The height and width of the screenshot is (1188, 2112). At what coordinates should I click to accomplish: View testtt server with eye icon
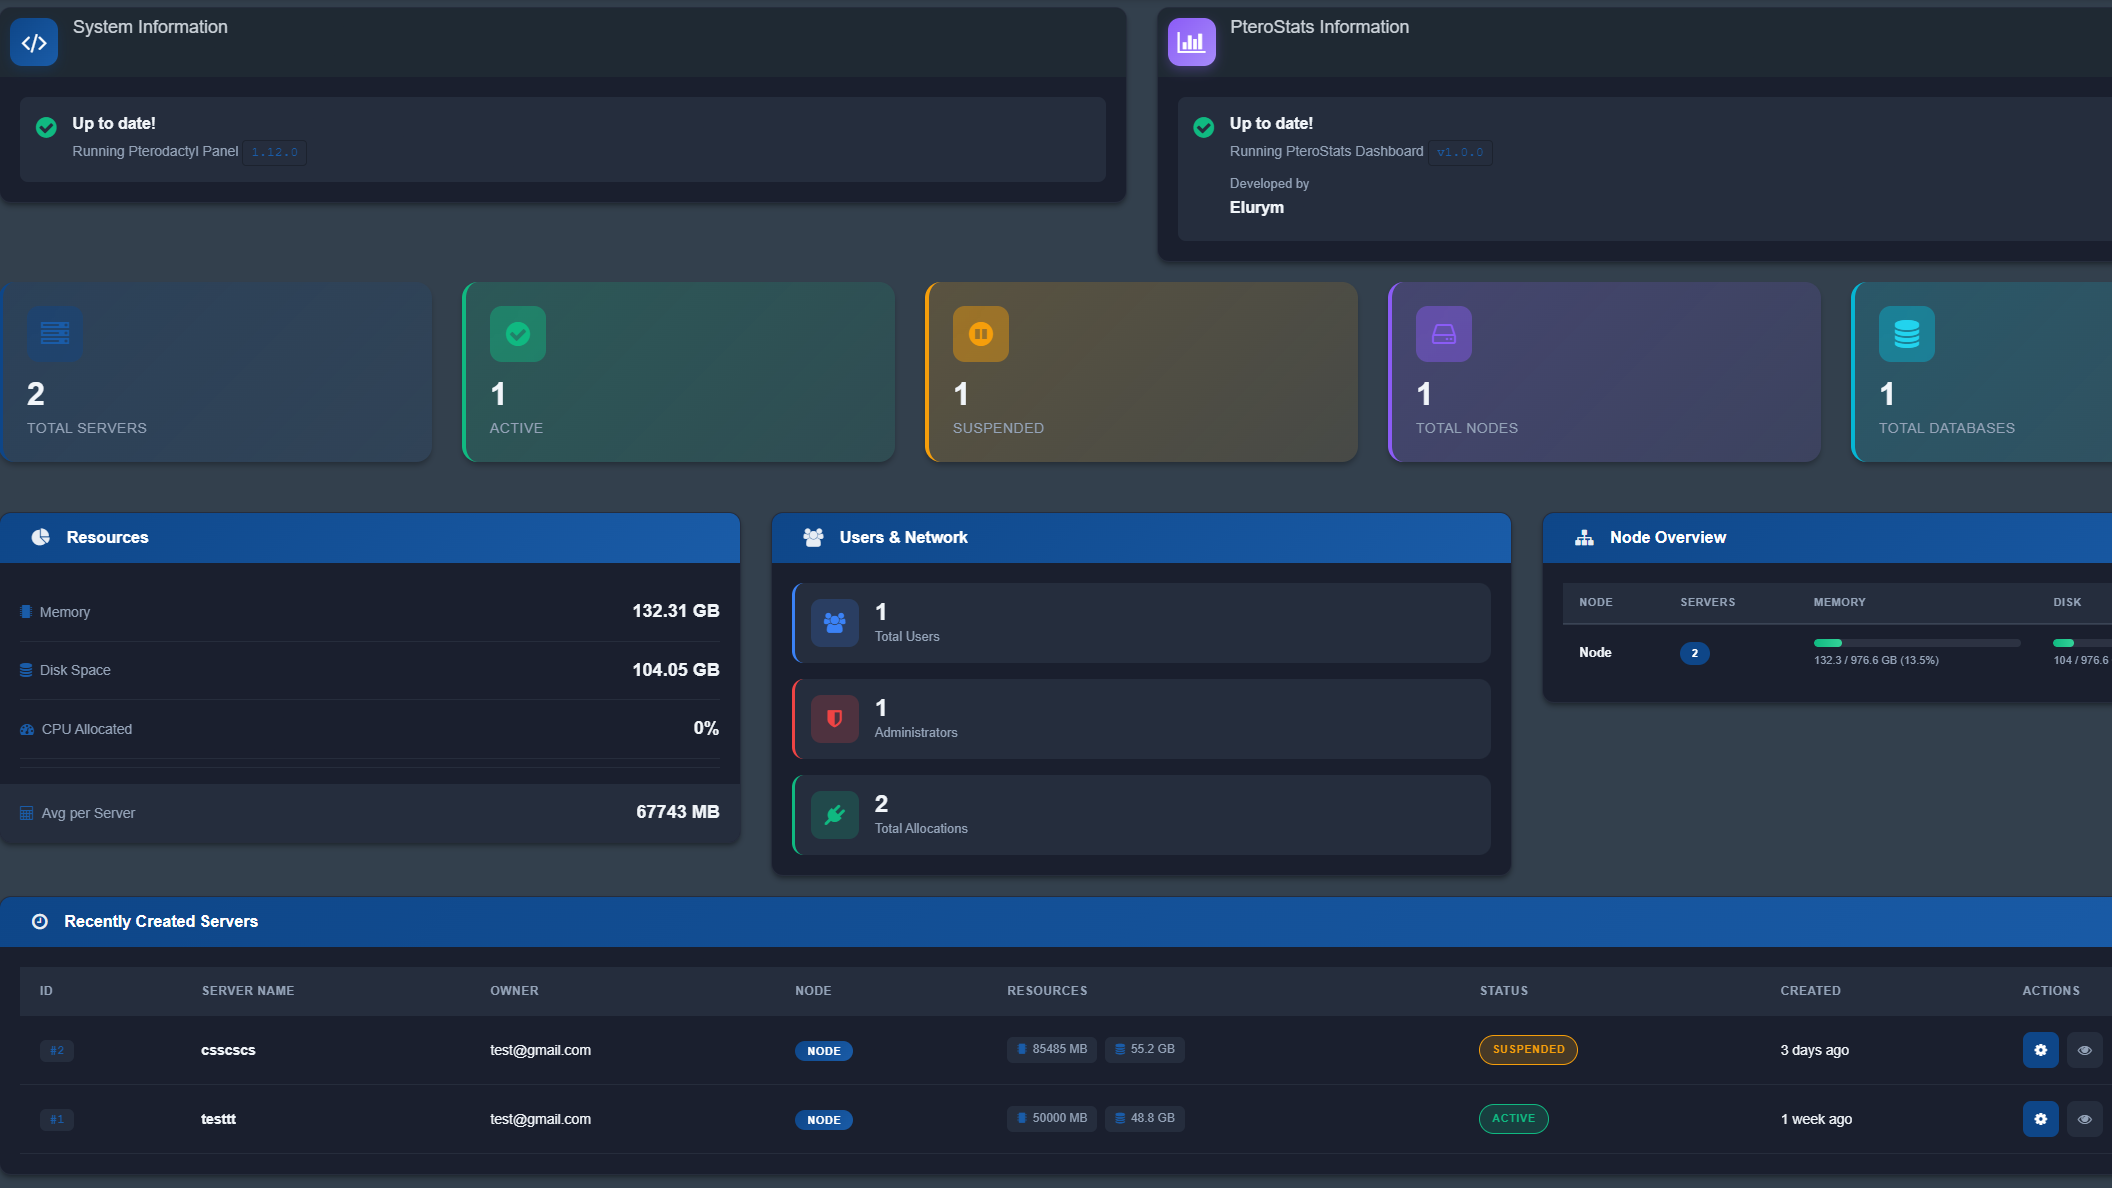click(2084, 1119)
